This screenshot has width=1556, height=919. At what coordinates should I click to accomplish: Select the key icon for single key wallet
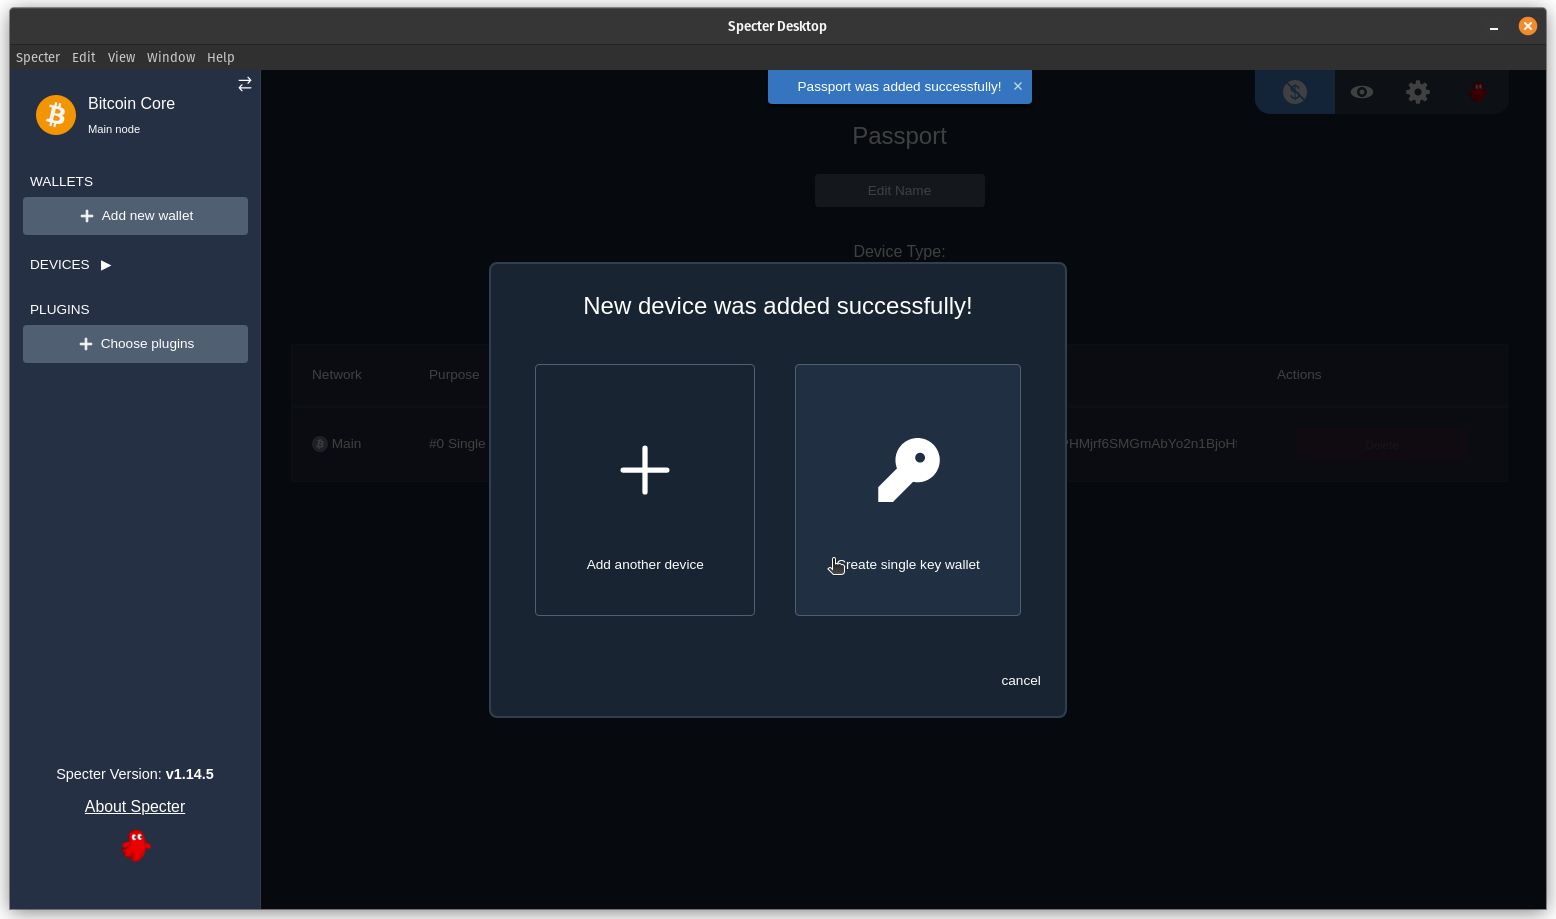(x=907, y=470)
